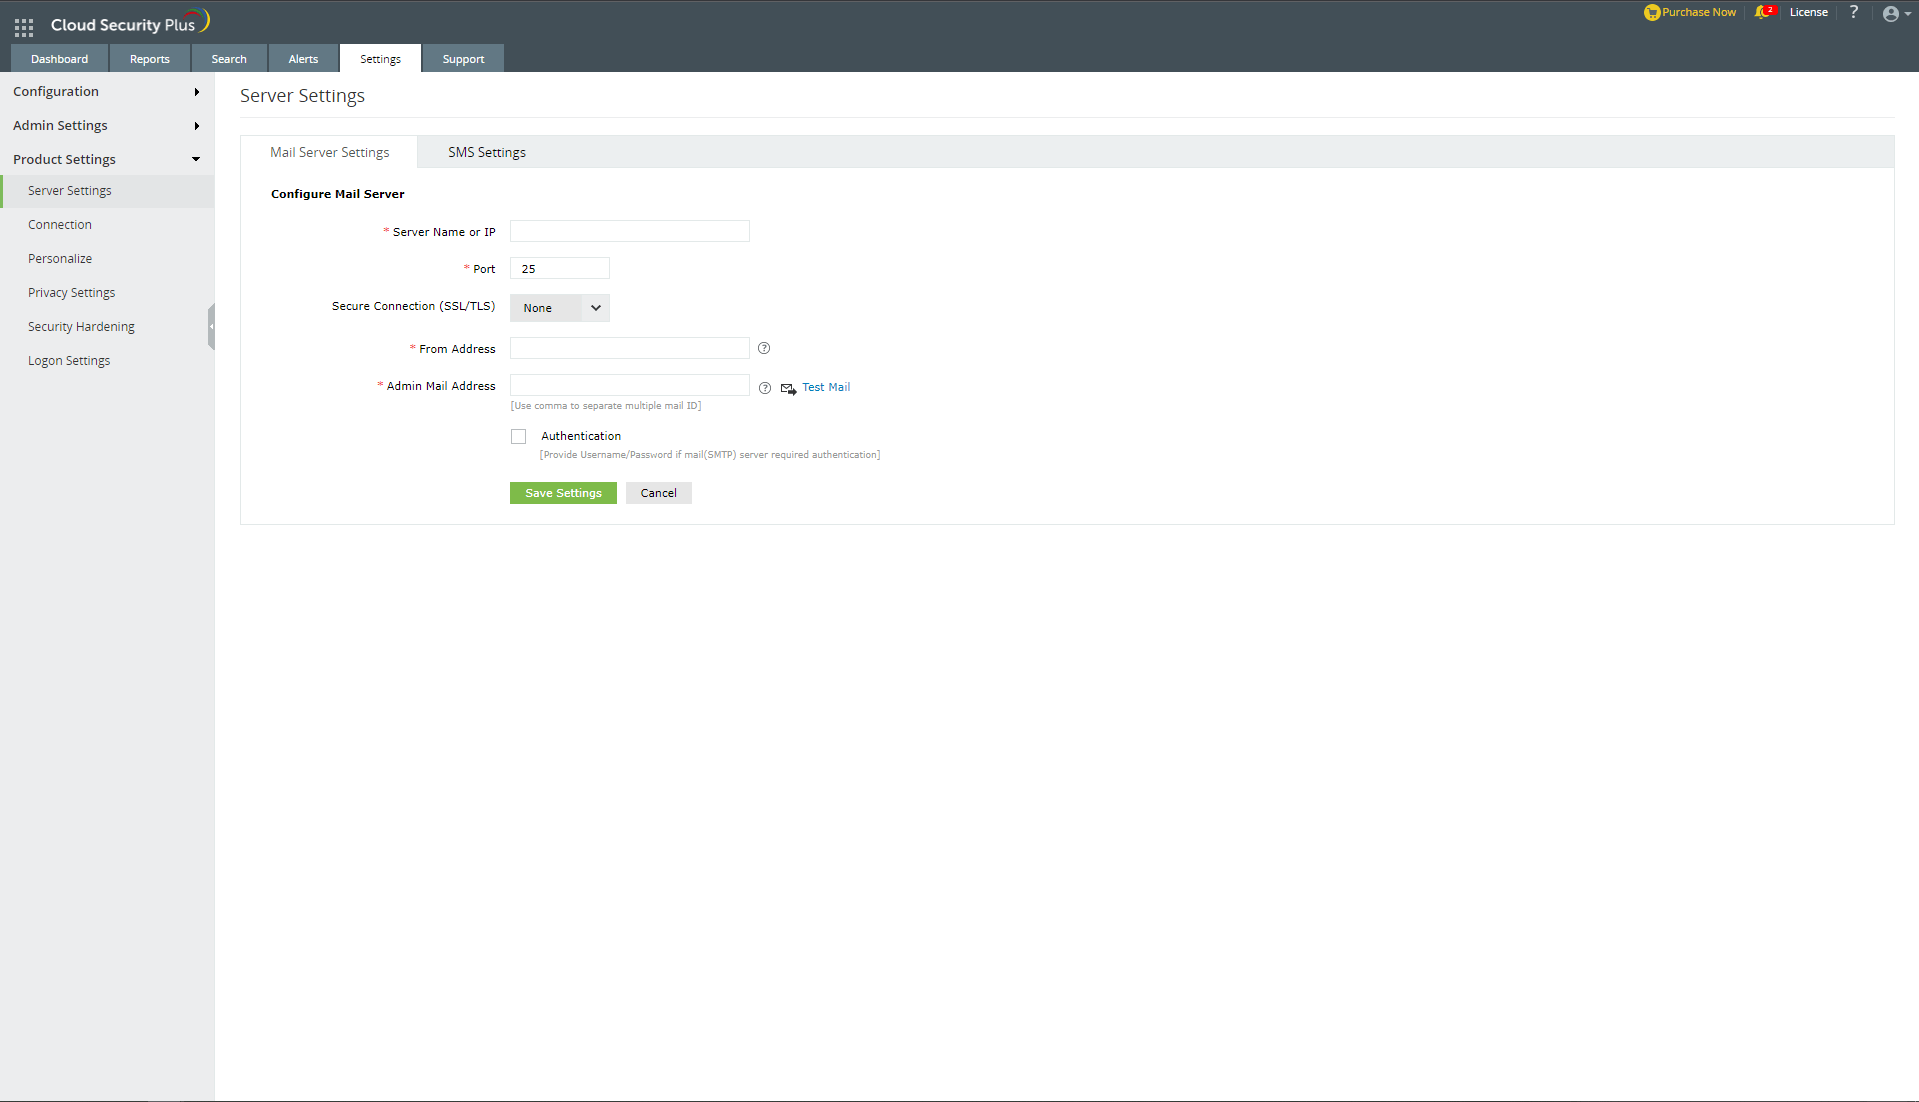Viewport: 1919px width, 1102px height.
Task: Enable the Authentication checkbox
Action: coord(518,436)
